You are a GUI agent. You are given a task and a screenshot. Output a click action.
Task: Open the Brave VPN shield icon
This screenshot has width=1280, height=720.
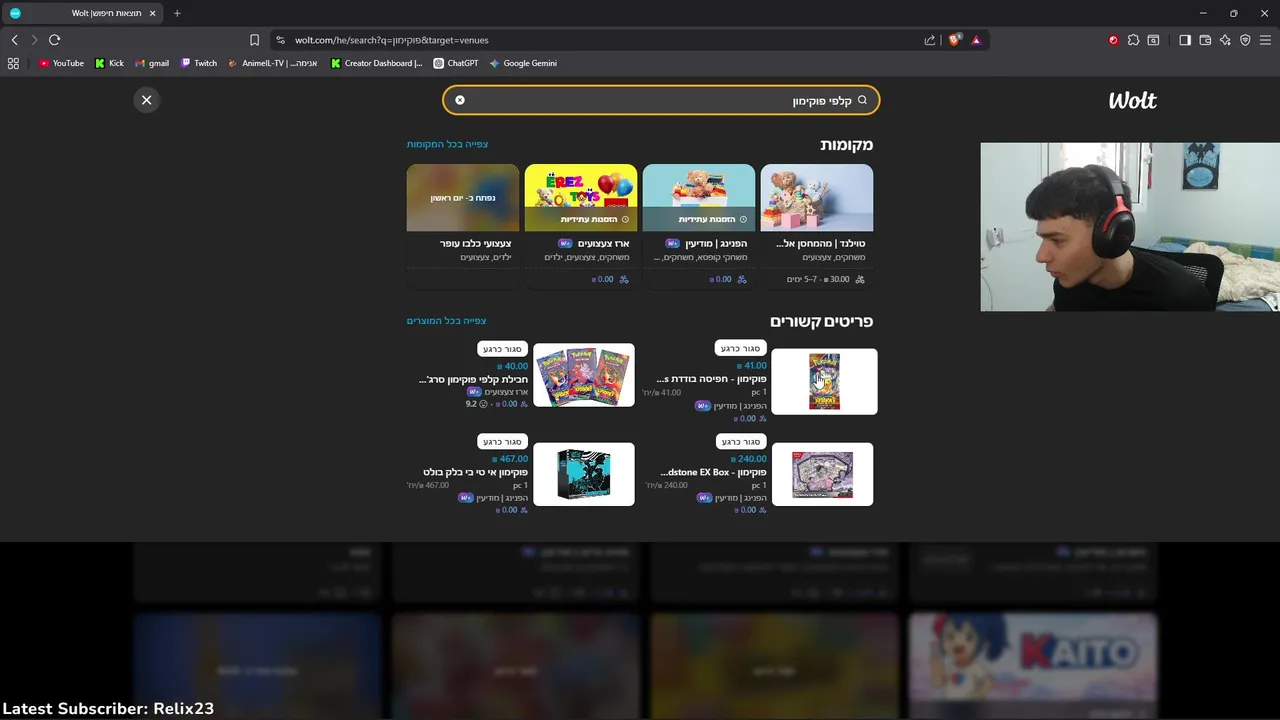(1245, 40)
